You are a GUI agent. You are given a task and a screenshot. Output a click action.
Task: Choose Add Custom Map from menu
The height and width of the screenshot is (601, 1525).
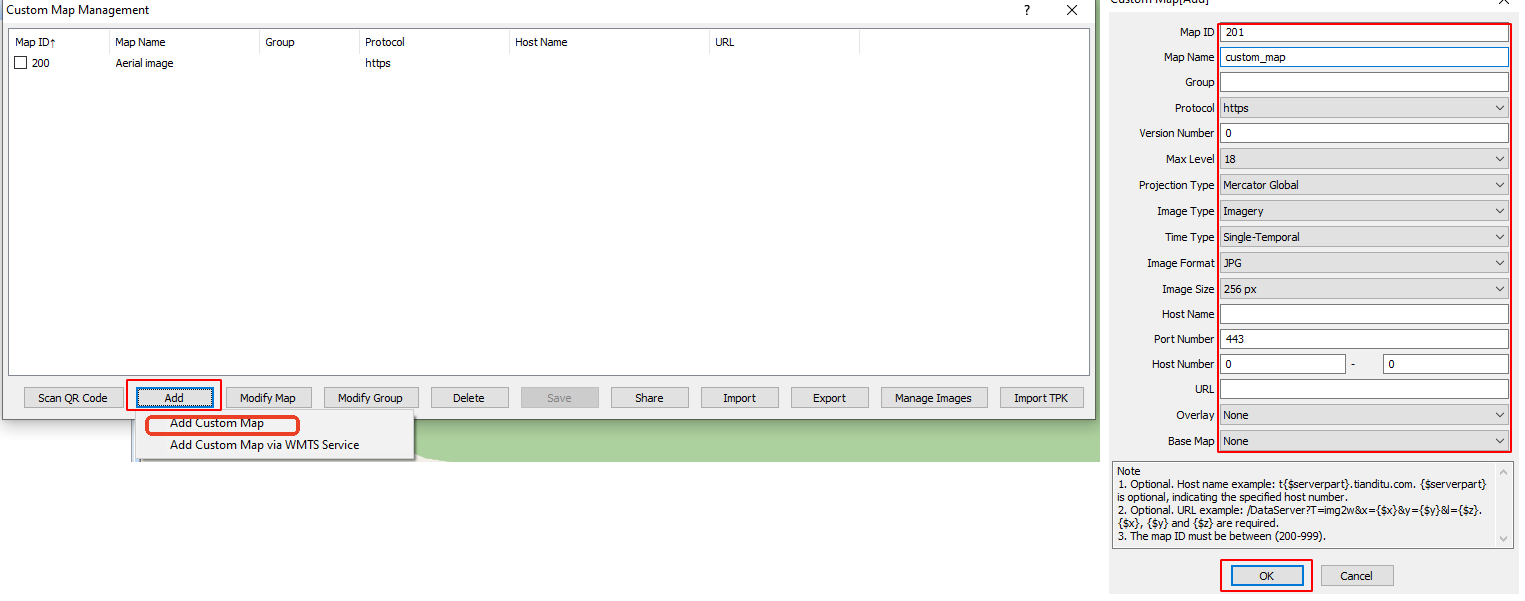217,423
